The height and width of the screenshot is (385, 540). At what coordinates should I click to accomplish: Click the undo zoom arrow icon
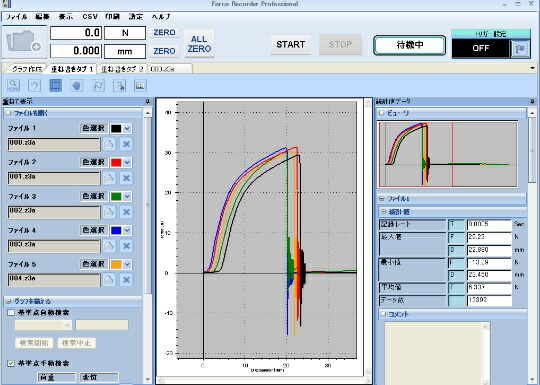point(34,85)
